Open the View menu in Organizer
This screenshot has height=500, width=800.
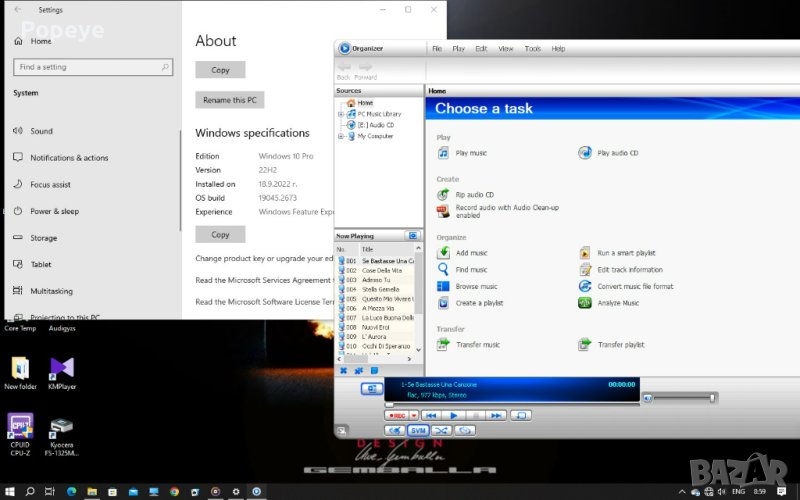[x=506, y=48]
